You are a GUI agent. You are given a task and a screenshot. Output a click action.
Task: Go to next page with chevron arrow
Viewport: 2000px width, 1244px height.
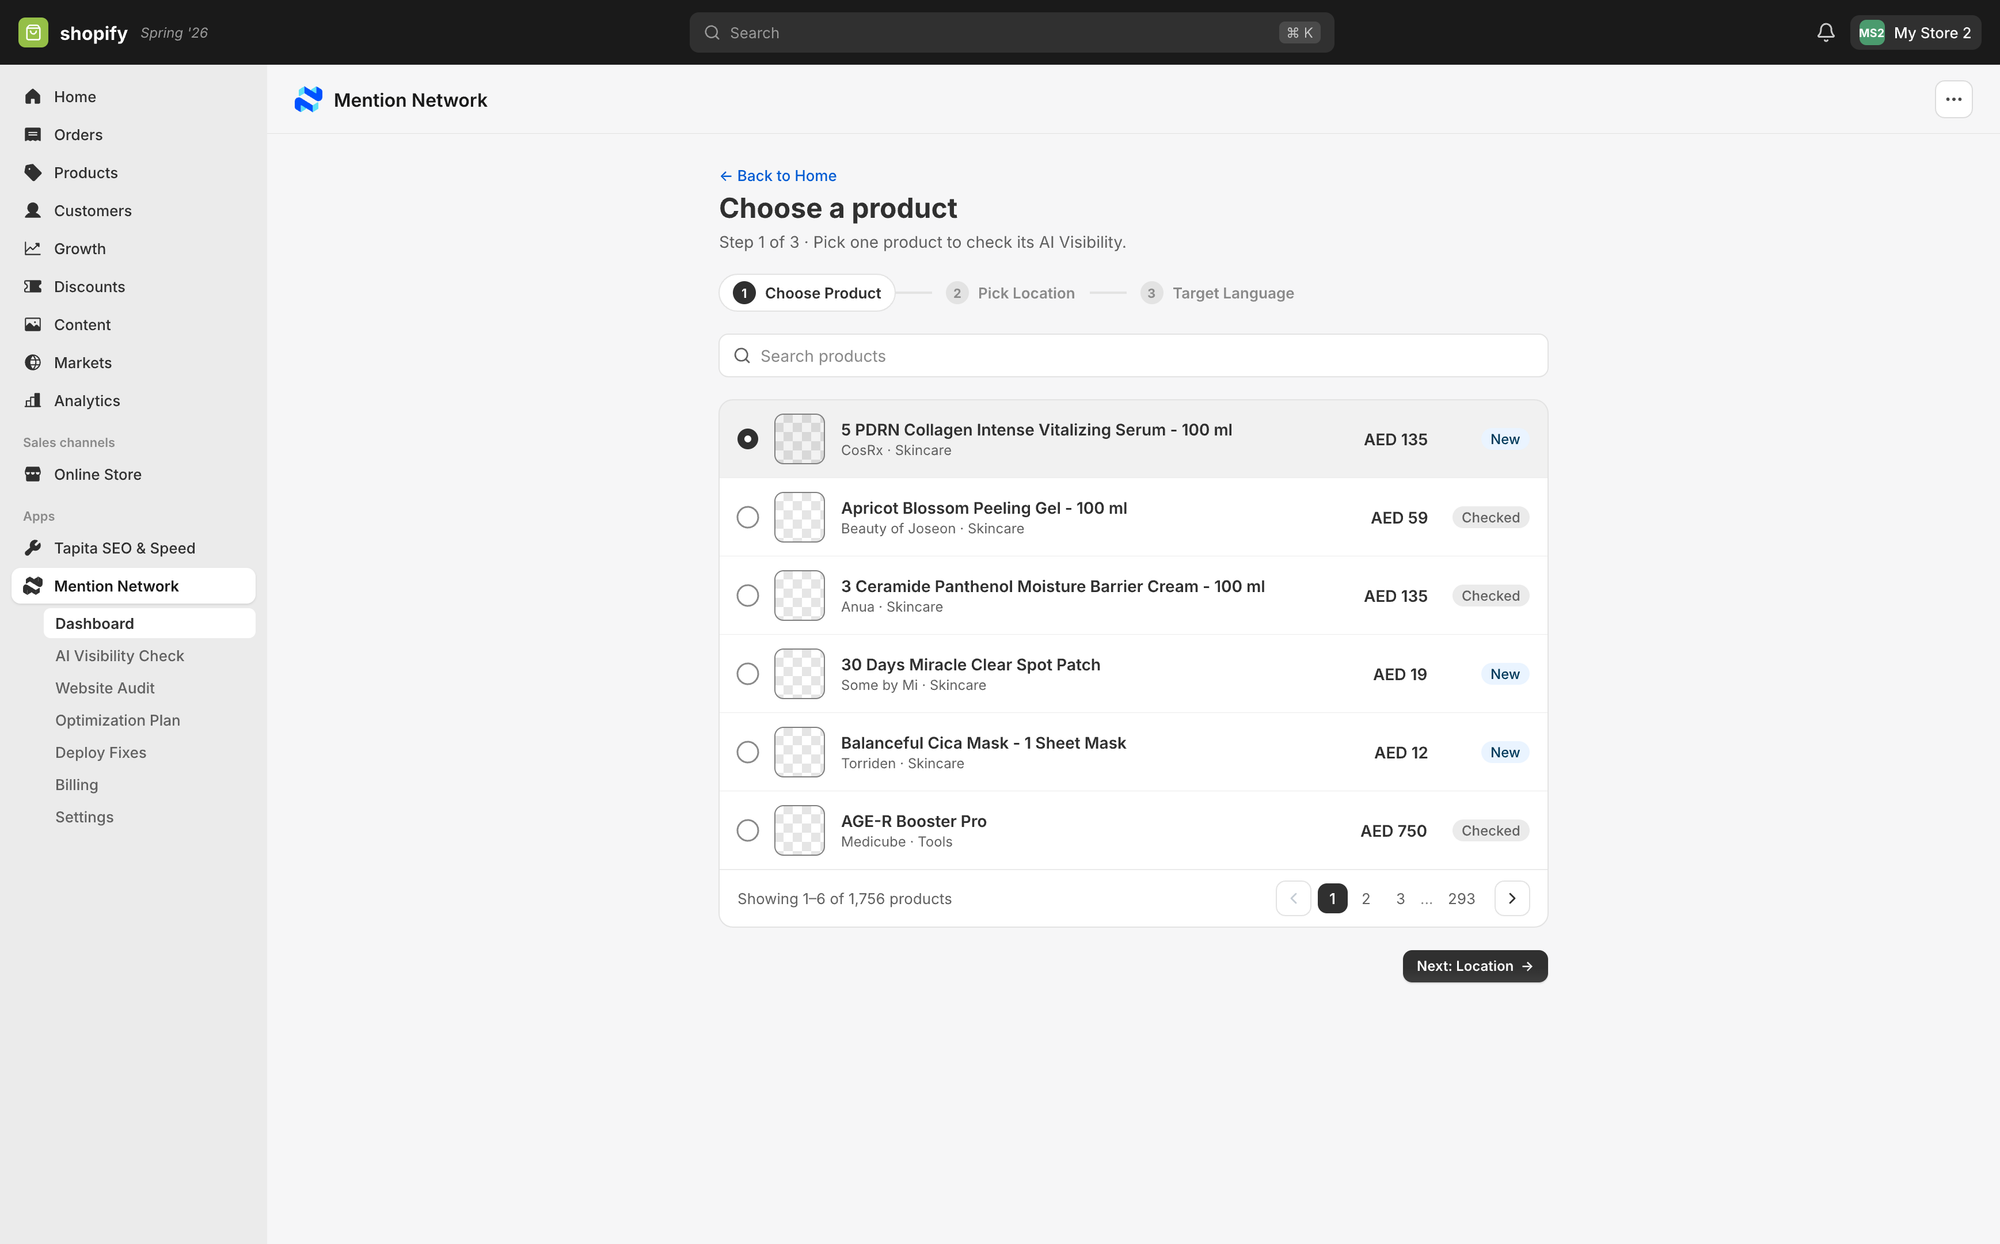pyautogui.click(x=1512, y=899)
